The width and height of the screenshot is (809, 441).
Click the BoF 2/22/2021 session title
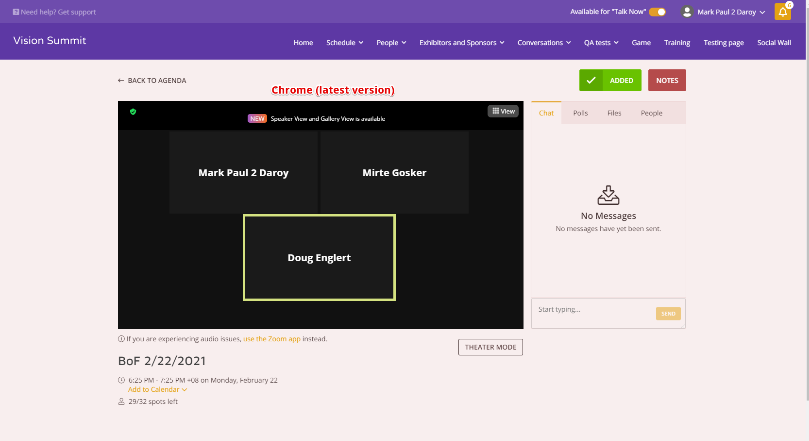point(162,361)
